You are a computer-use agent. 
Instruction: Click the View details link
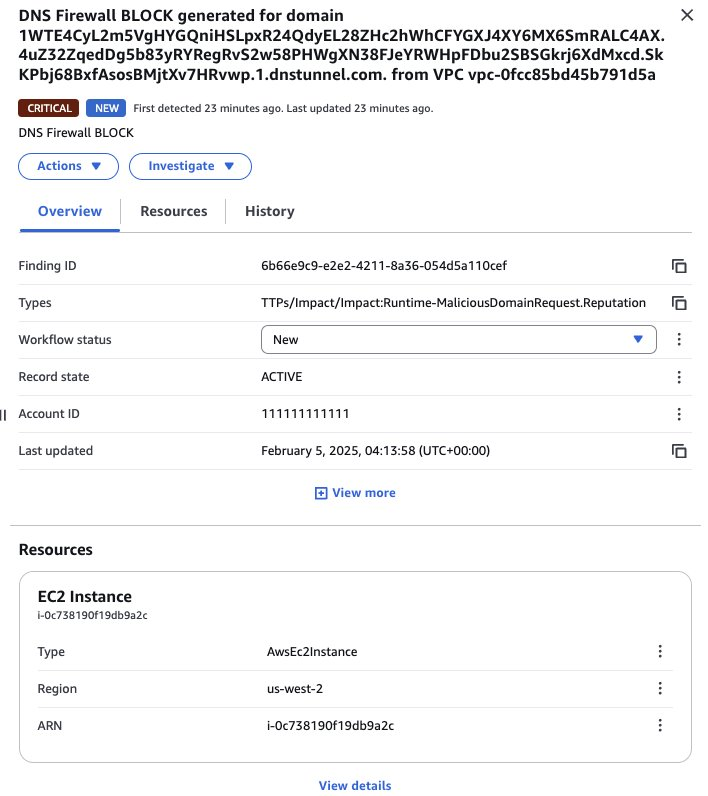[x=355, y=785]
